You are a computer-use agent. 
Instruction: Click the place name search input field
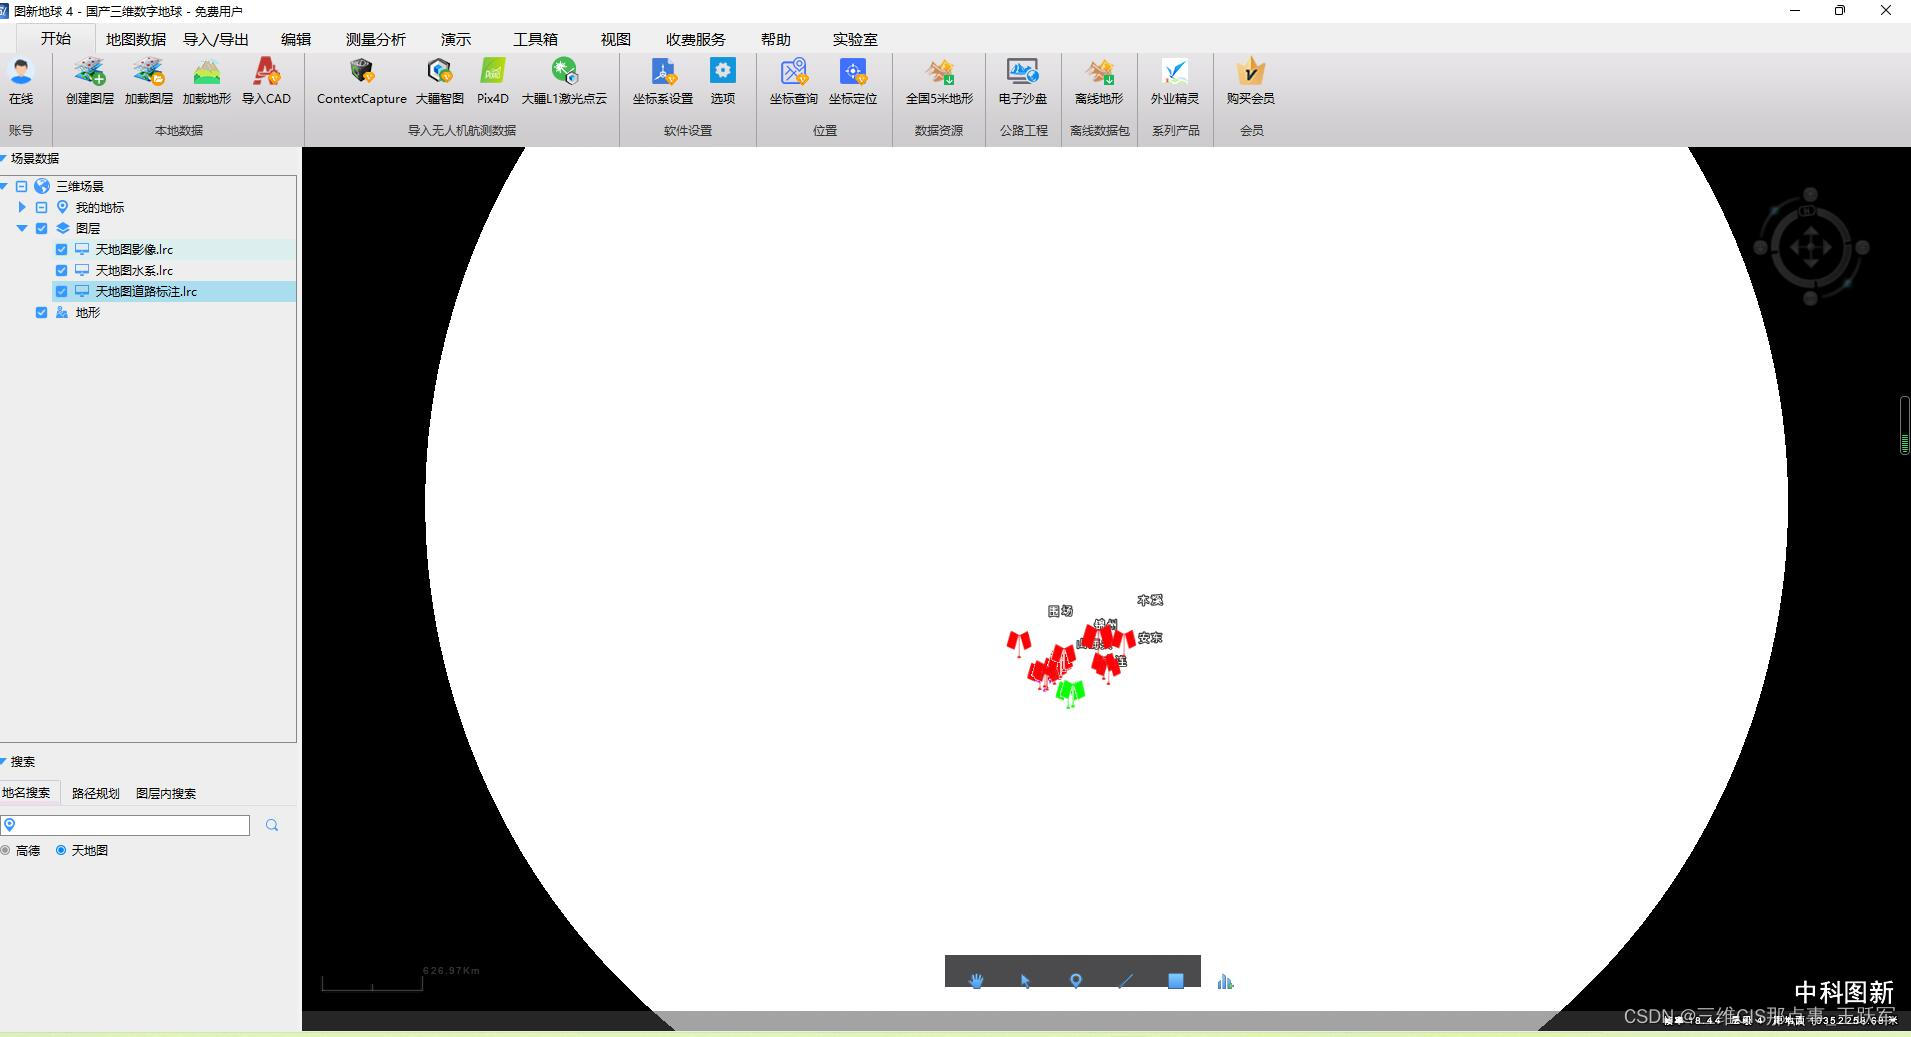[126, 825]
